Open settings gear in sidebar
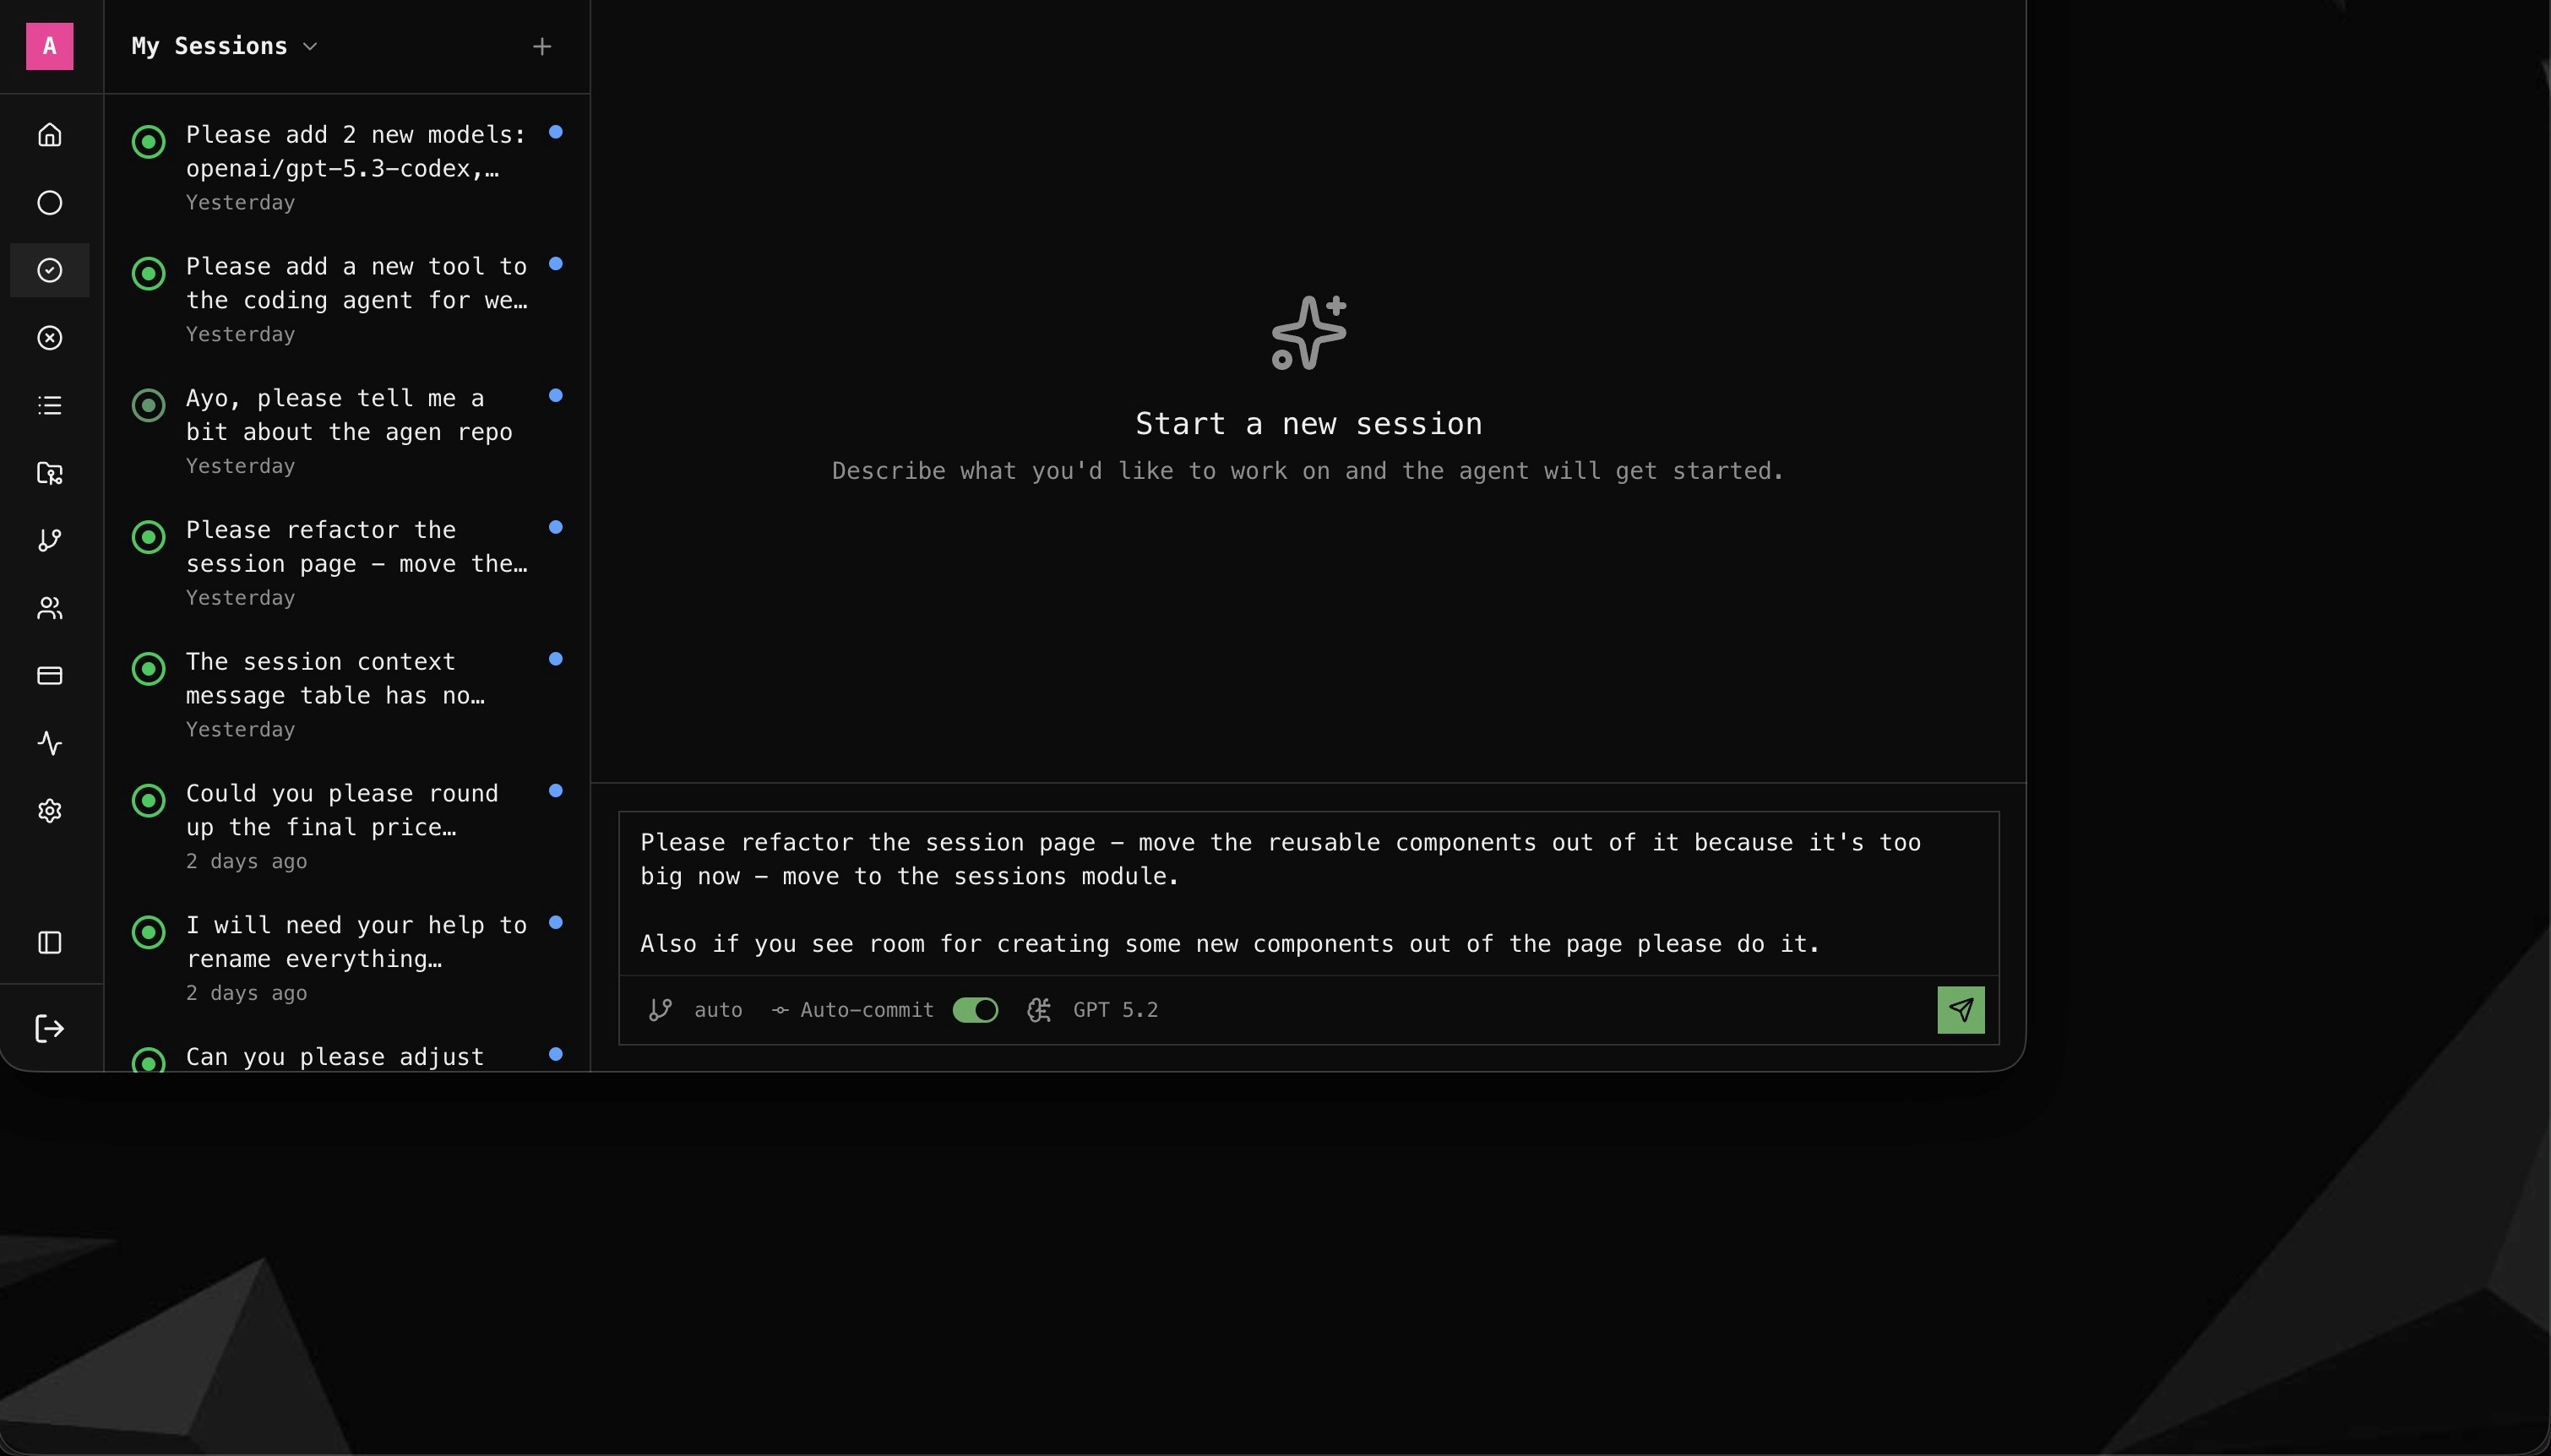Screen dimensions: 2551x1456 click(x=50, y=811)
